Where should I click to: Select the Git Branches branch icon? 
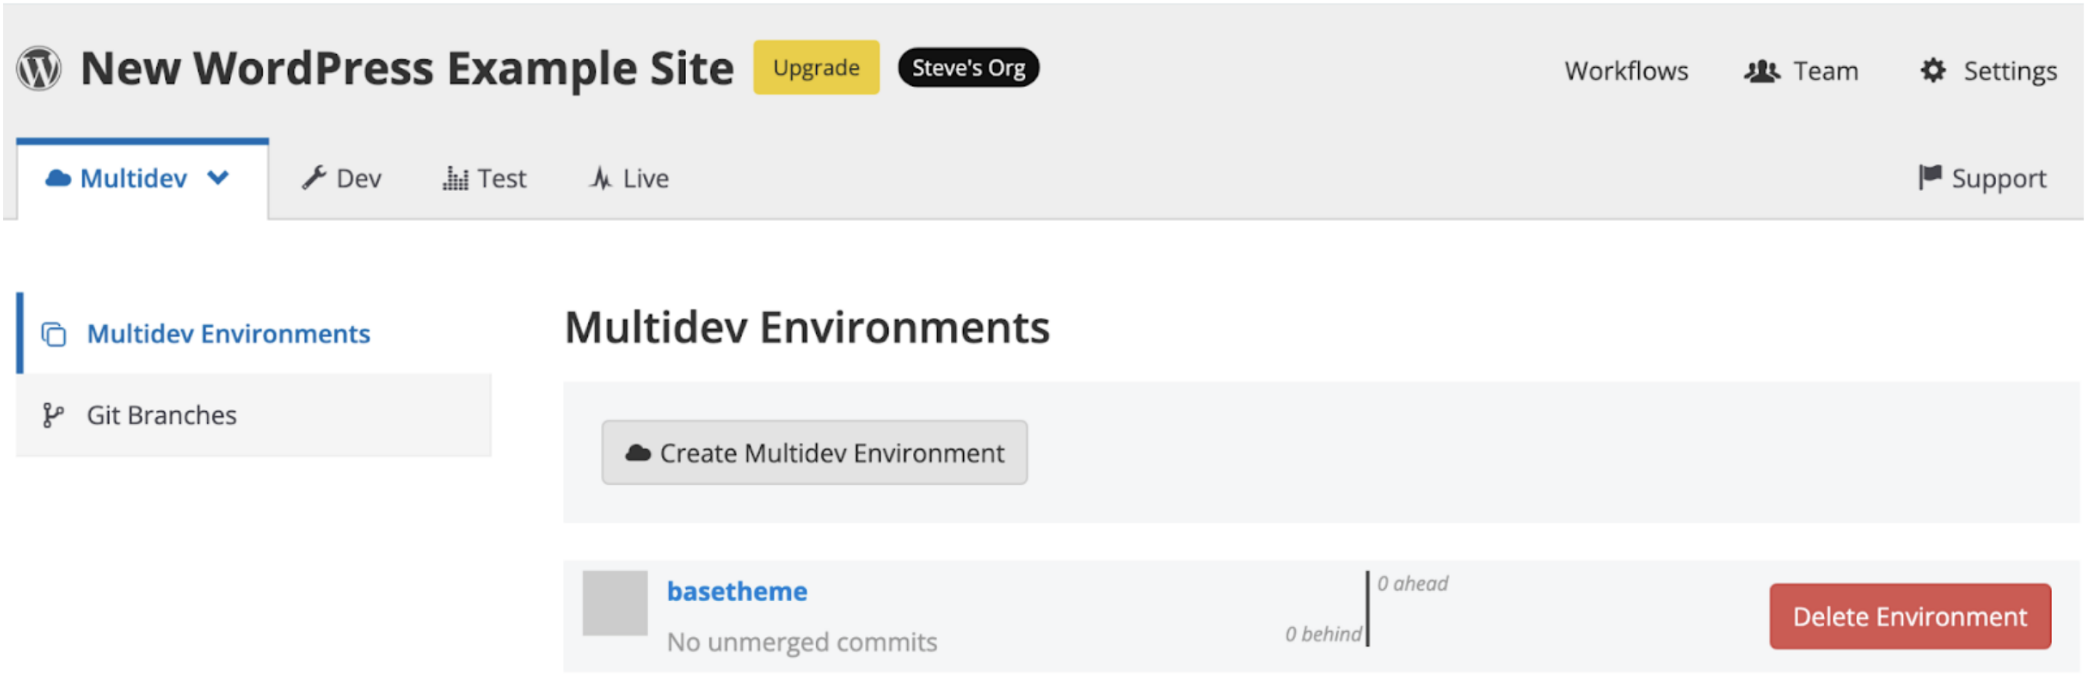53,415
